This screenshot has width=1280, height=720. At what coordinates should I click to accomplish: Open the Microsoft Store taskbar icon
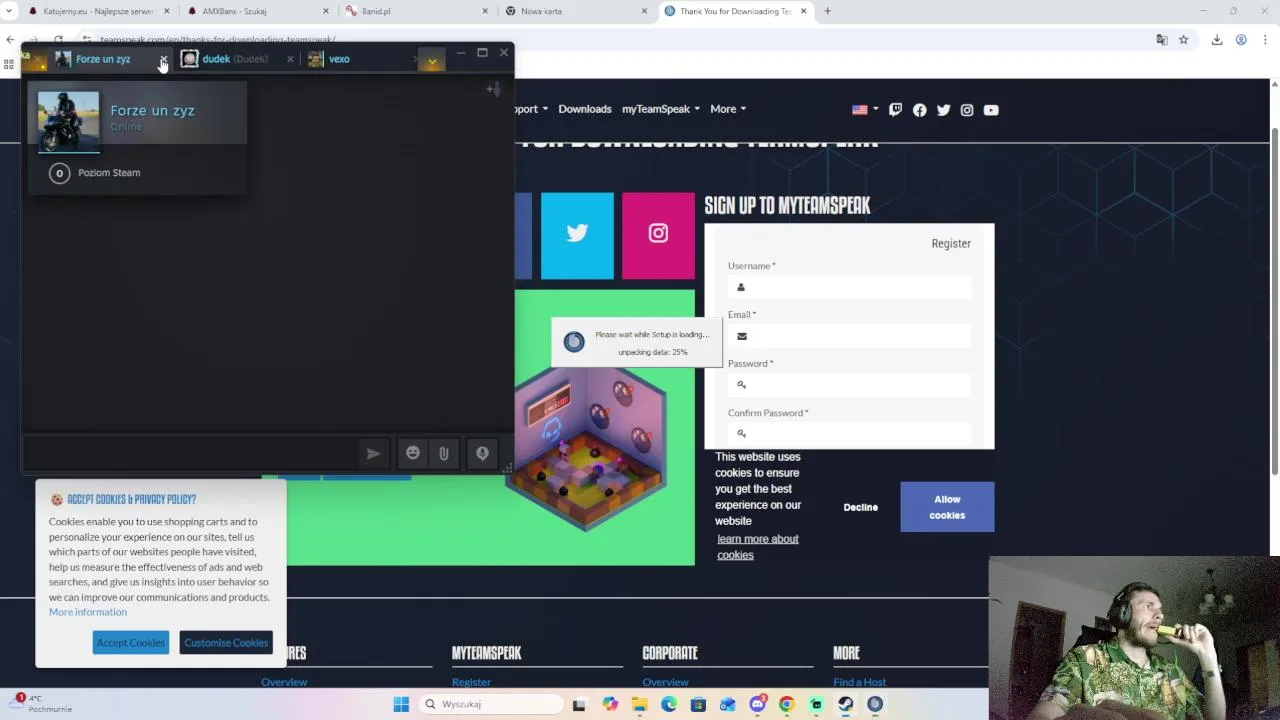point(698,704)
